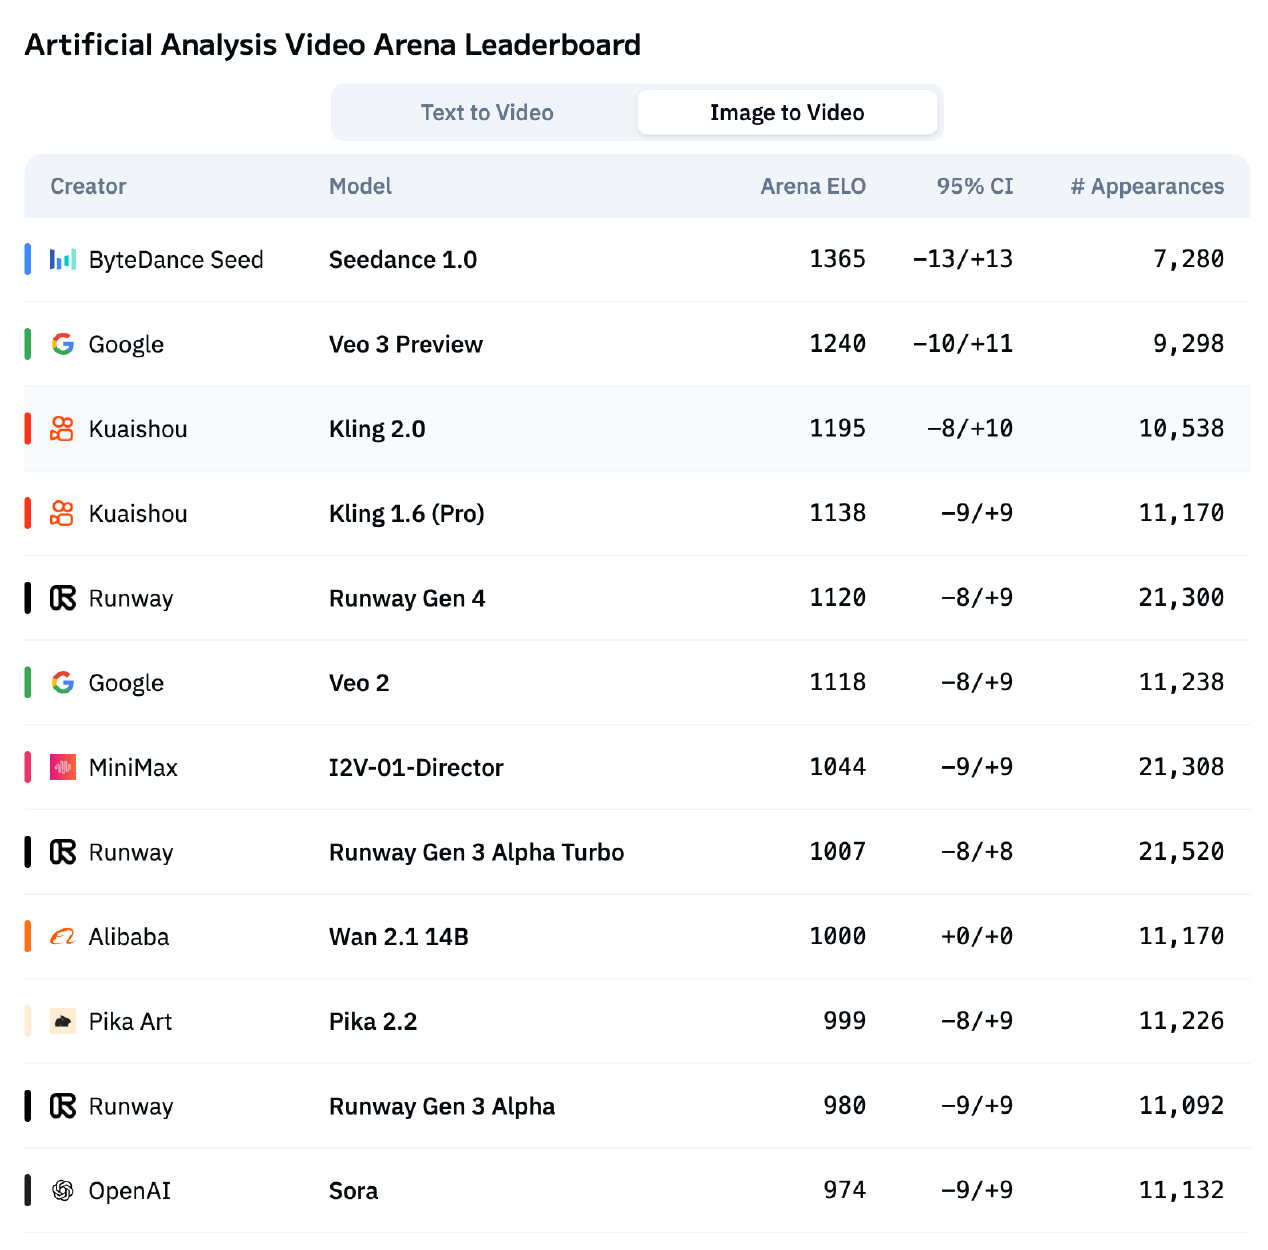This screenshot has height=1250, width=1268.
Task: Click the 1240 ELO score
Action: tap(838, 344)
